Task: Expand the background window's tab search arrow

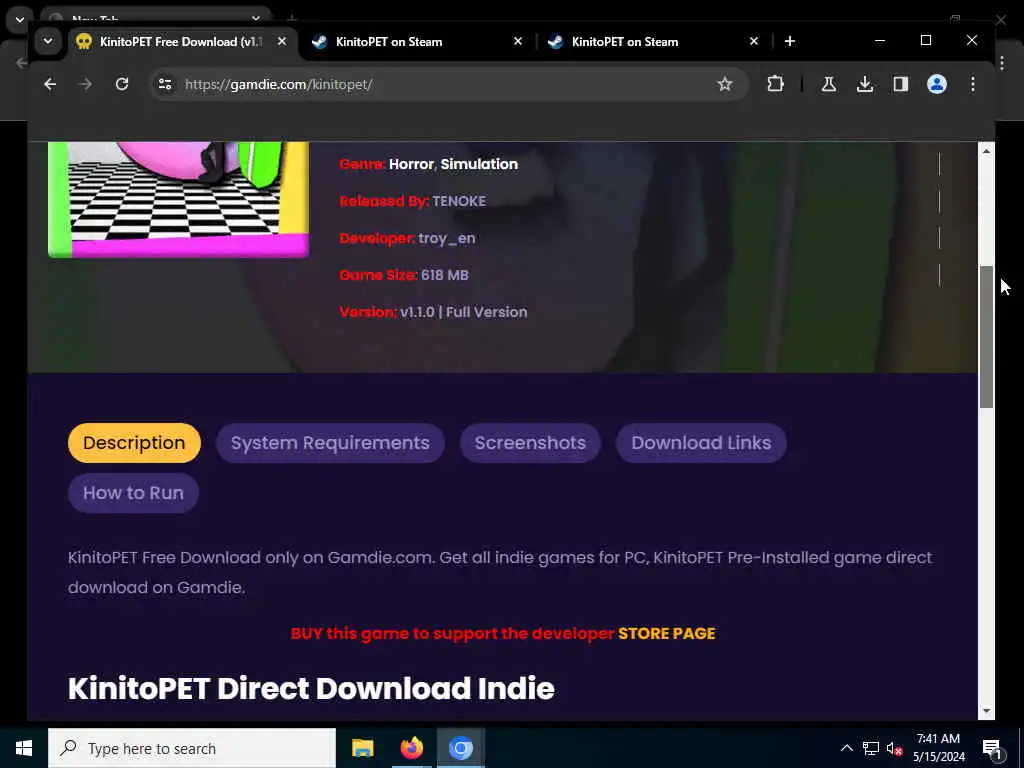Action: coord(20,20)
